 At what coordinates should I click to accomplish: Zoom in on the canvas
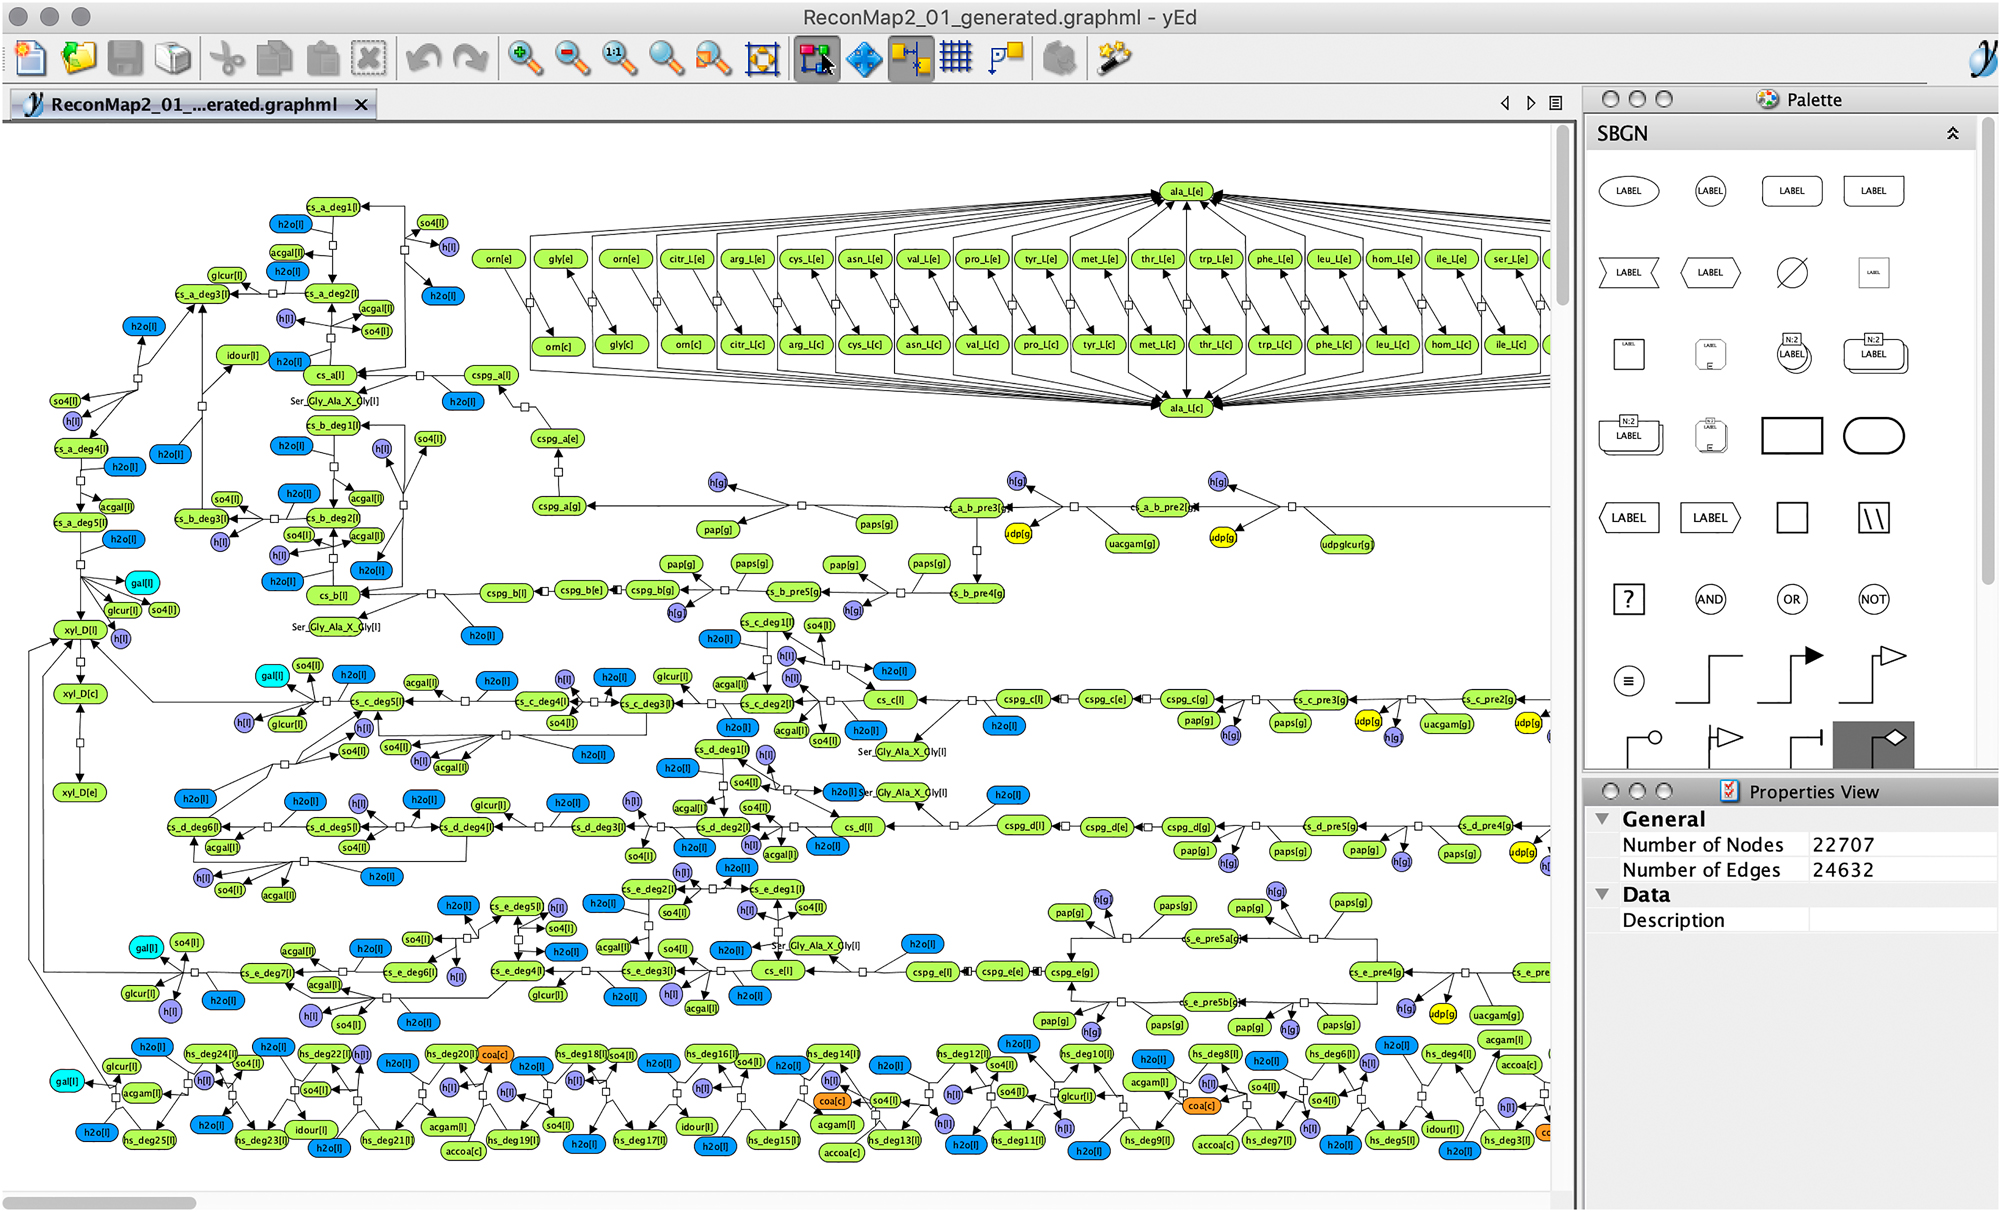(523, 58)
